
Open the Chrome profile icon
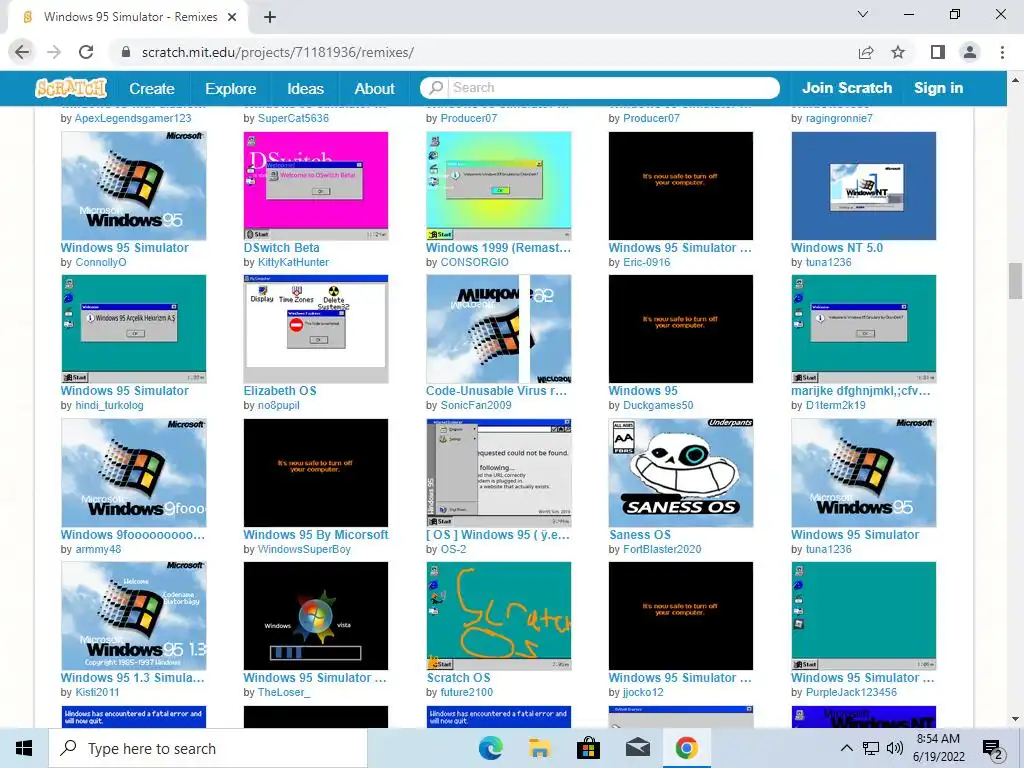970,52
